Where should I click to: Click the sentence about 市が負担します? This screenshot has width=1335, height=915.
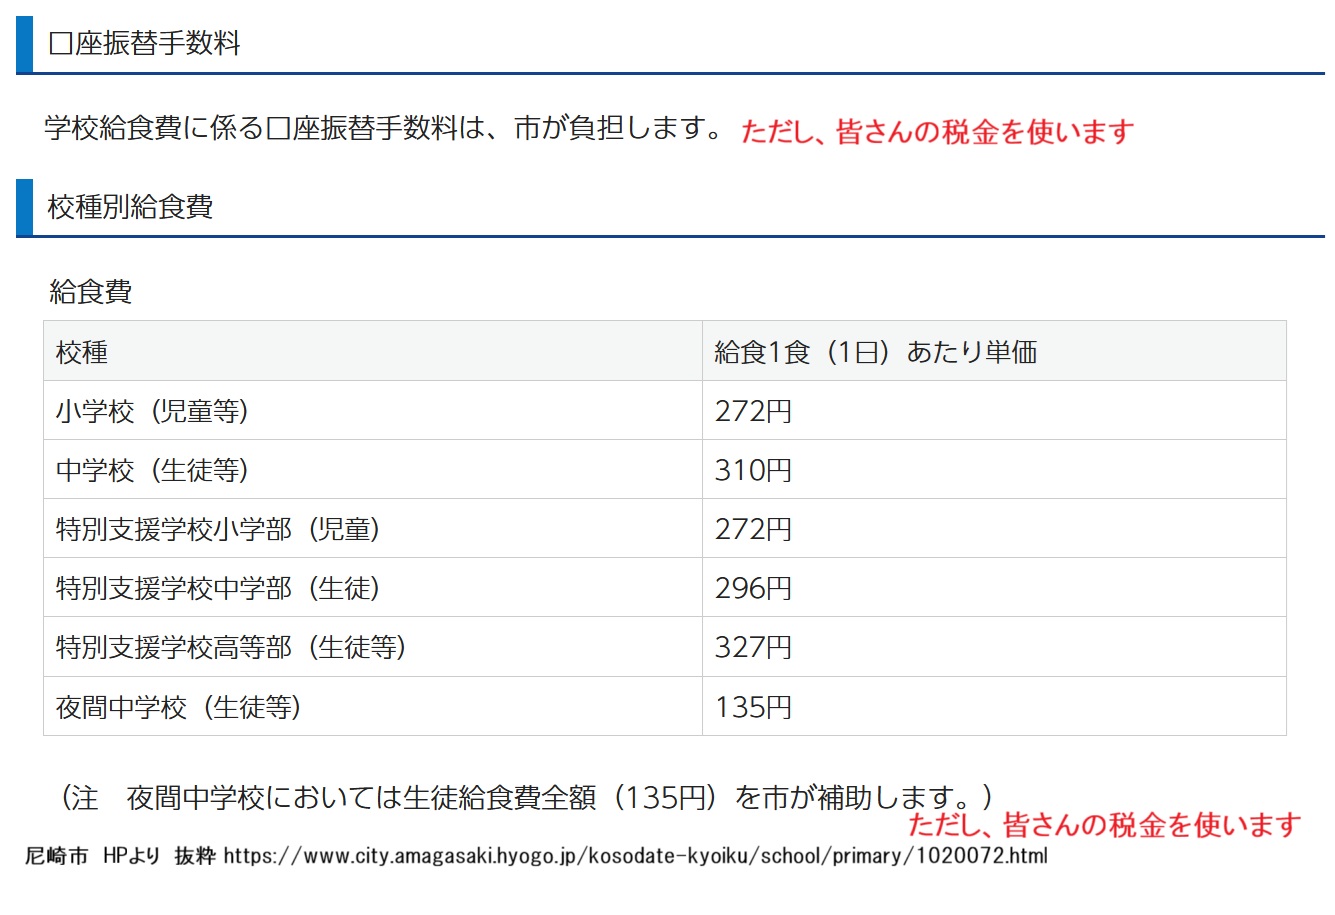[384, 128]
